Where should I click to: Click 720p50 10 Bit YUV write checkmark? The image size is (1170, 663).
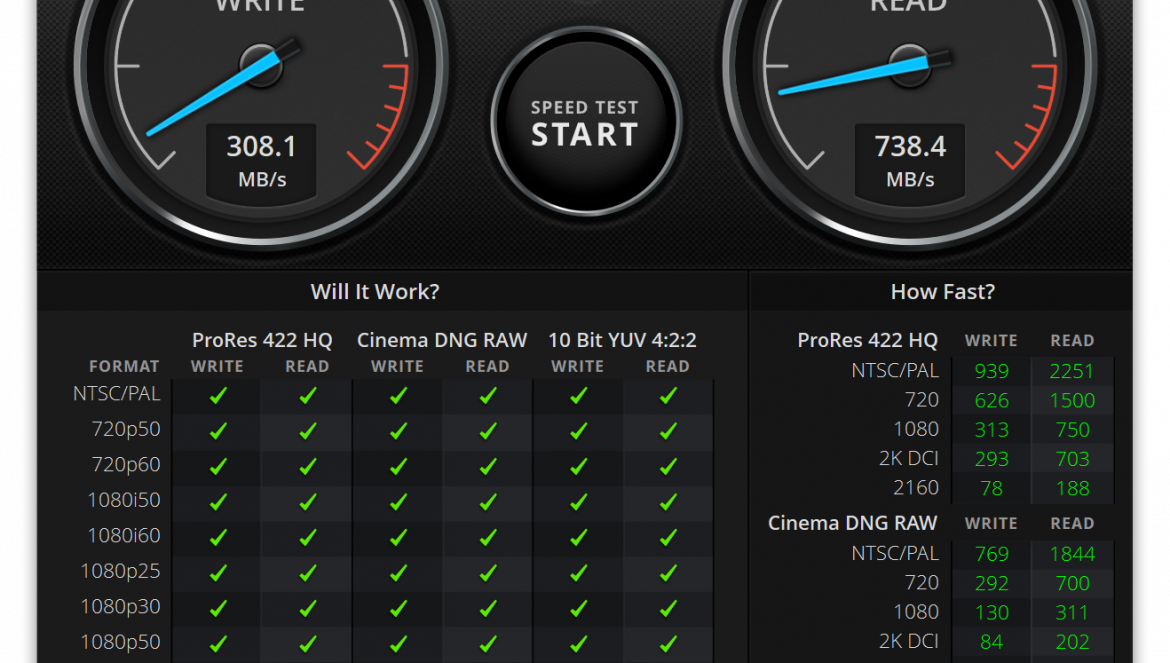pyautogui.click(x=578, y=431)
